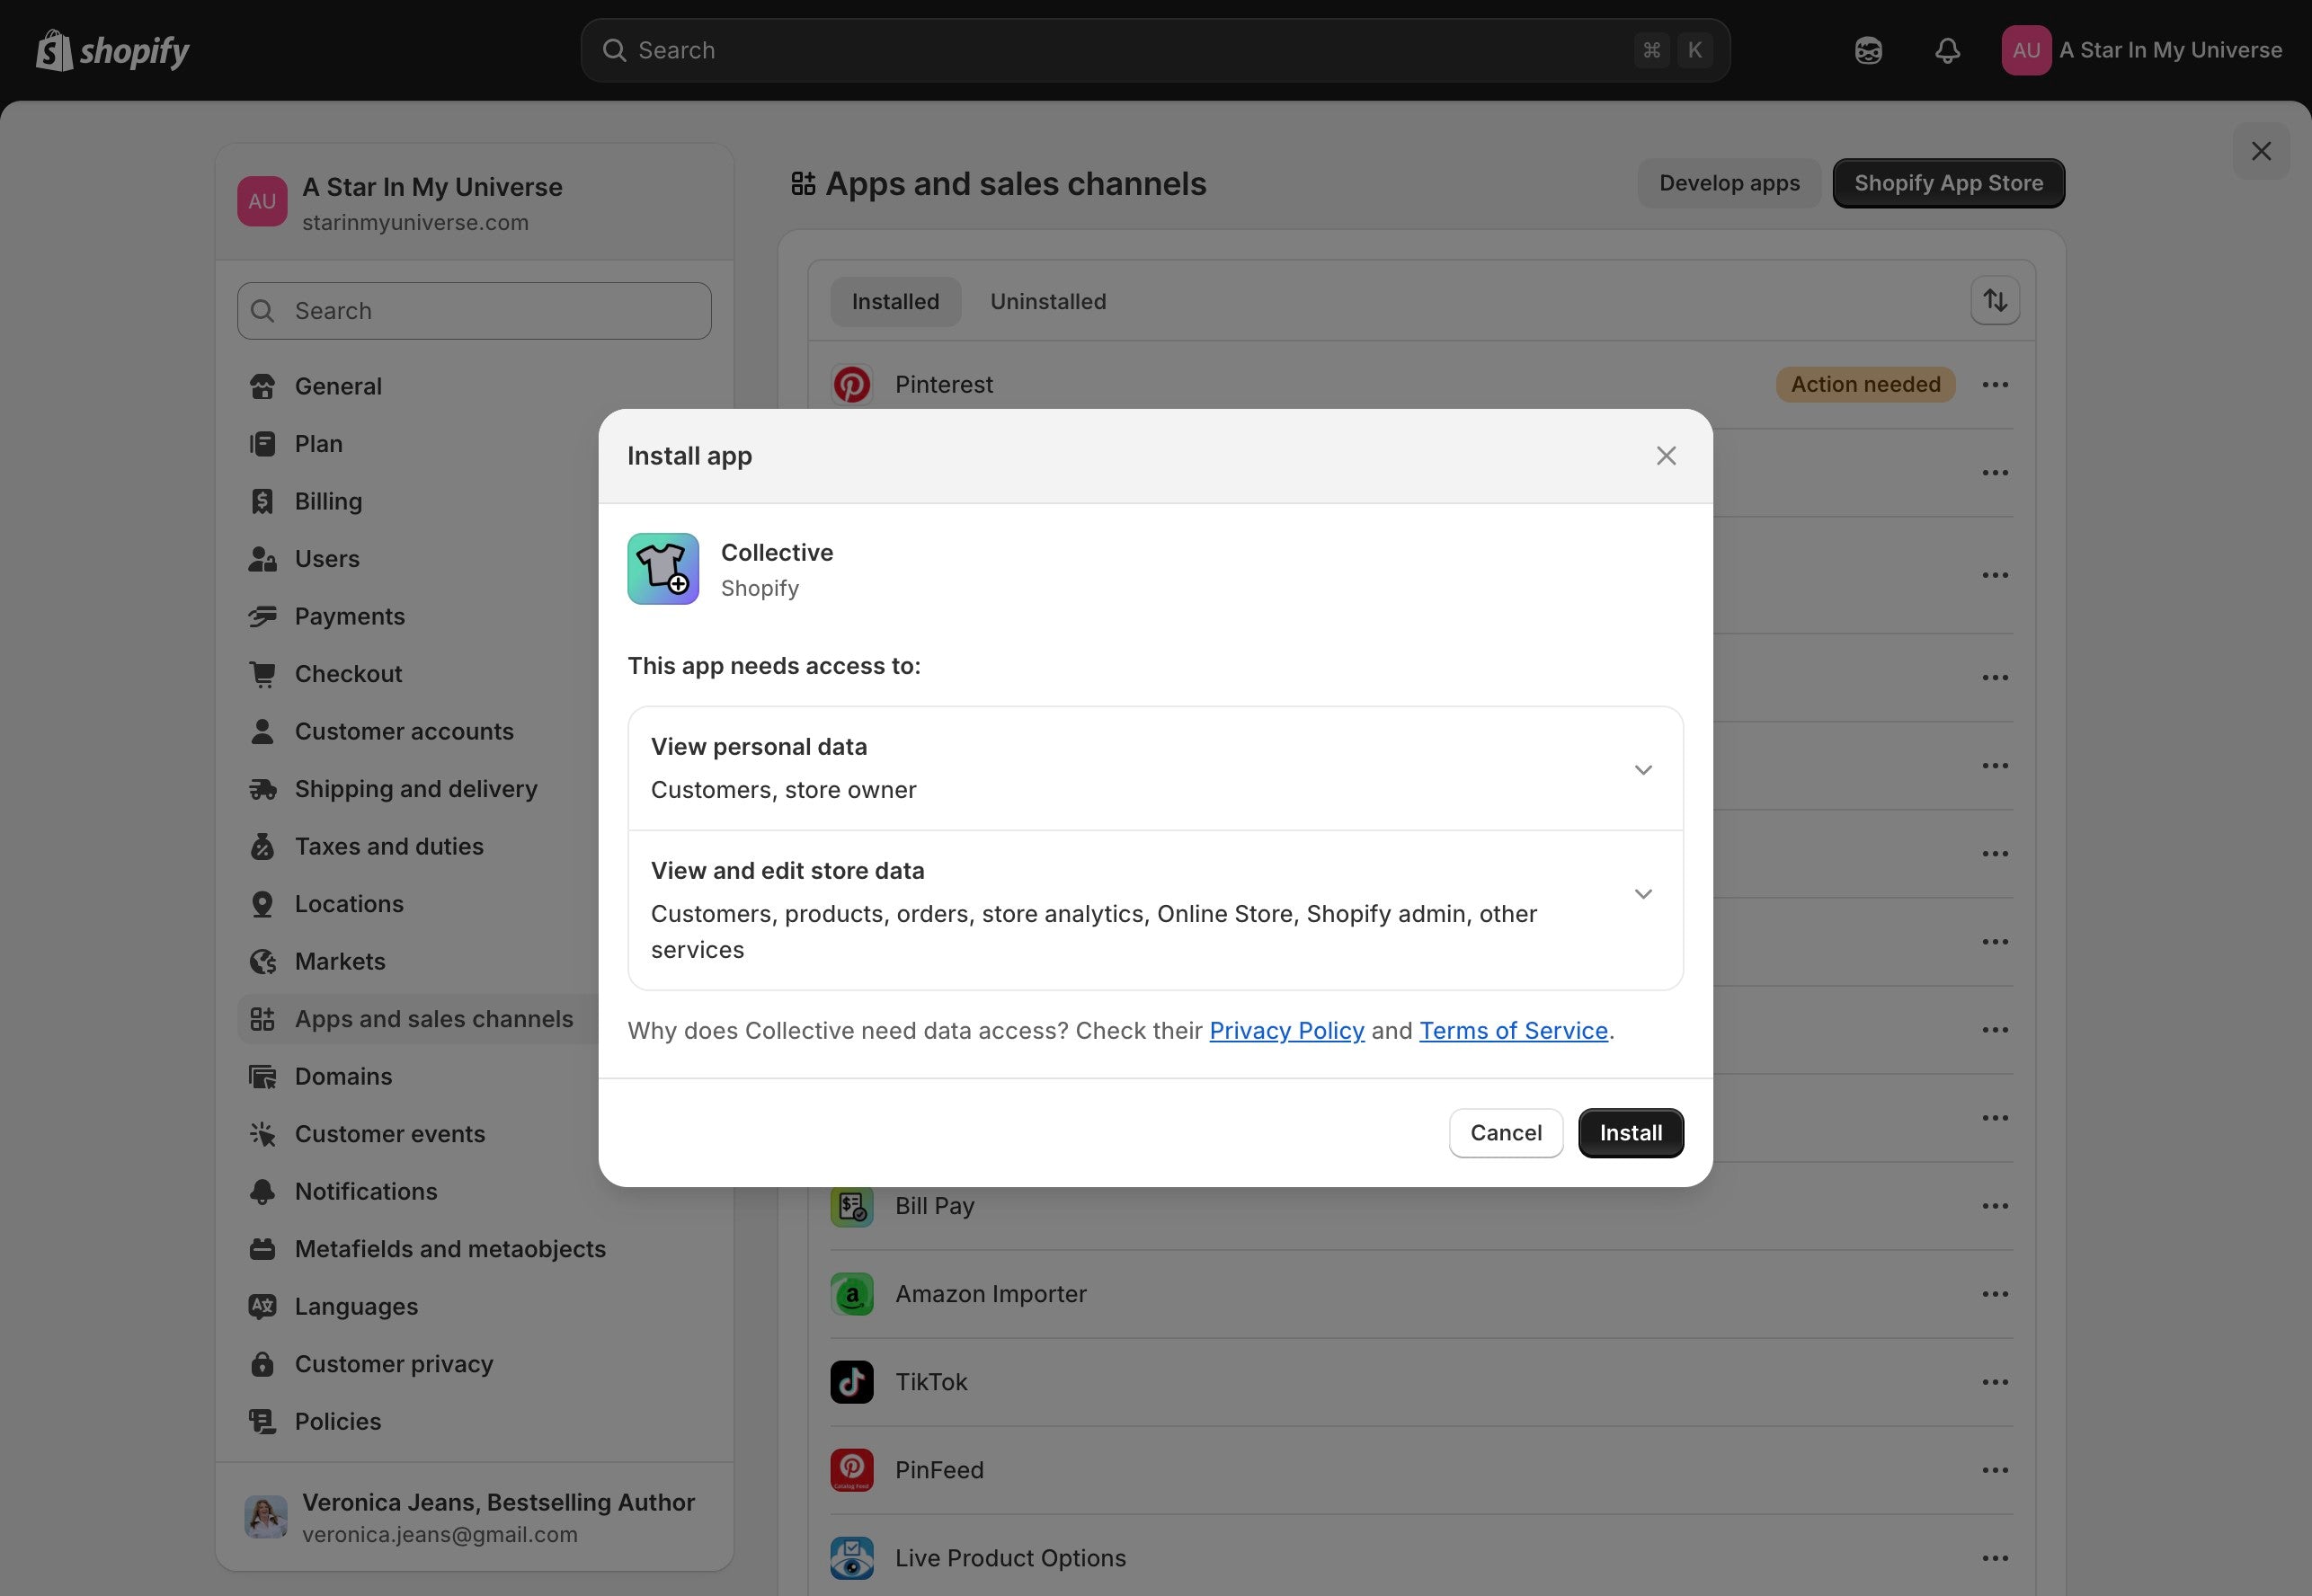This screenshot has height=1596, width=2312.
Task: Click the Install button
Action: [1630, 1133]
